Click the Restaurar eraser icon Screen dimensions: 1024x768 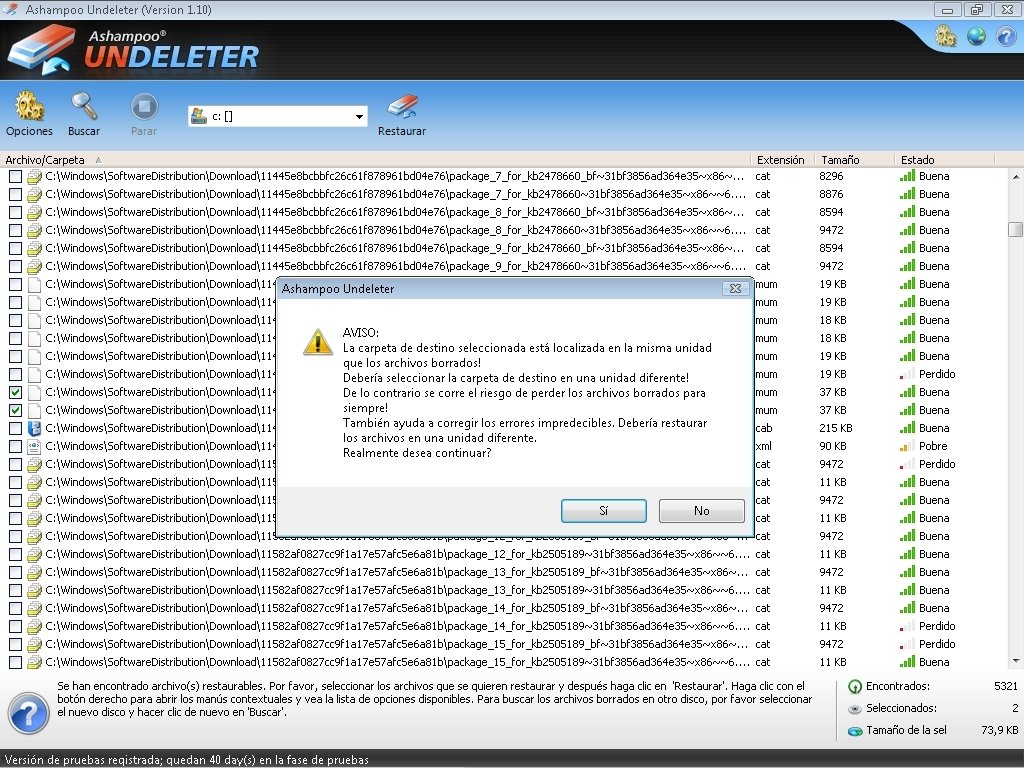click(402, 106)
